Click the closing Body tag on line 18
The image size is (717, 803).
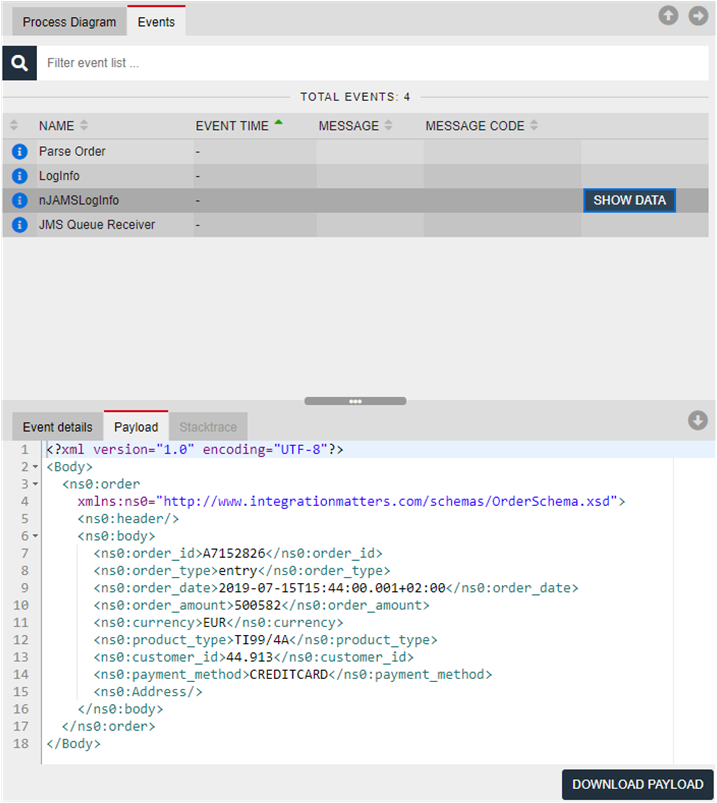[73, 744]
